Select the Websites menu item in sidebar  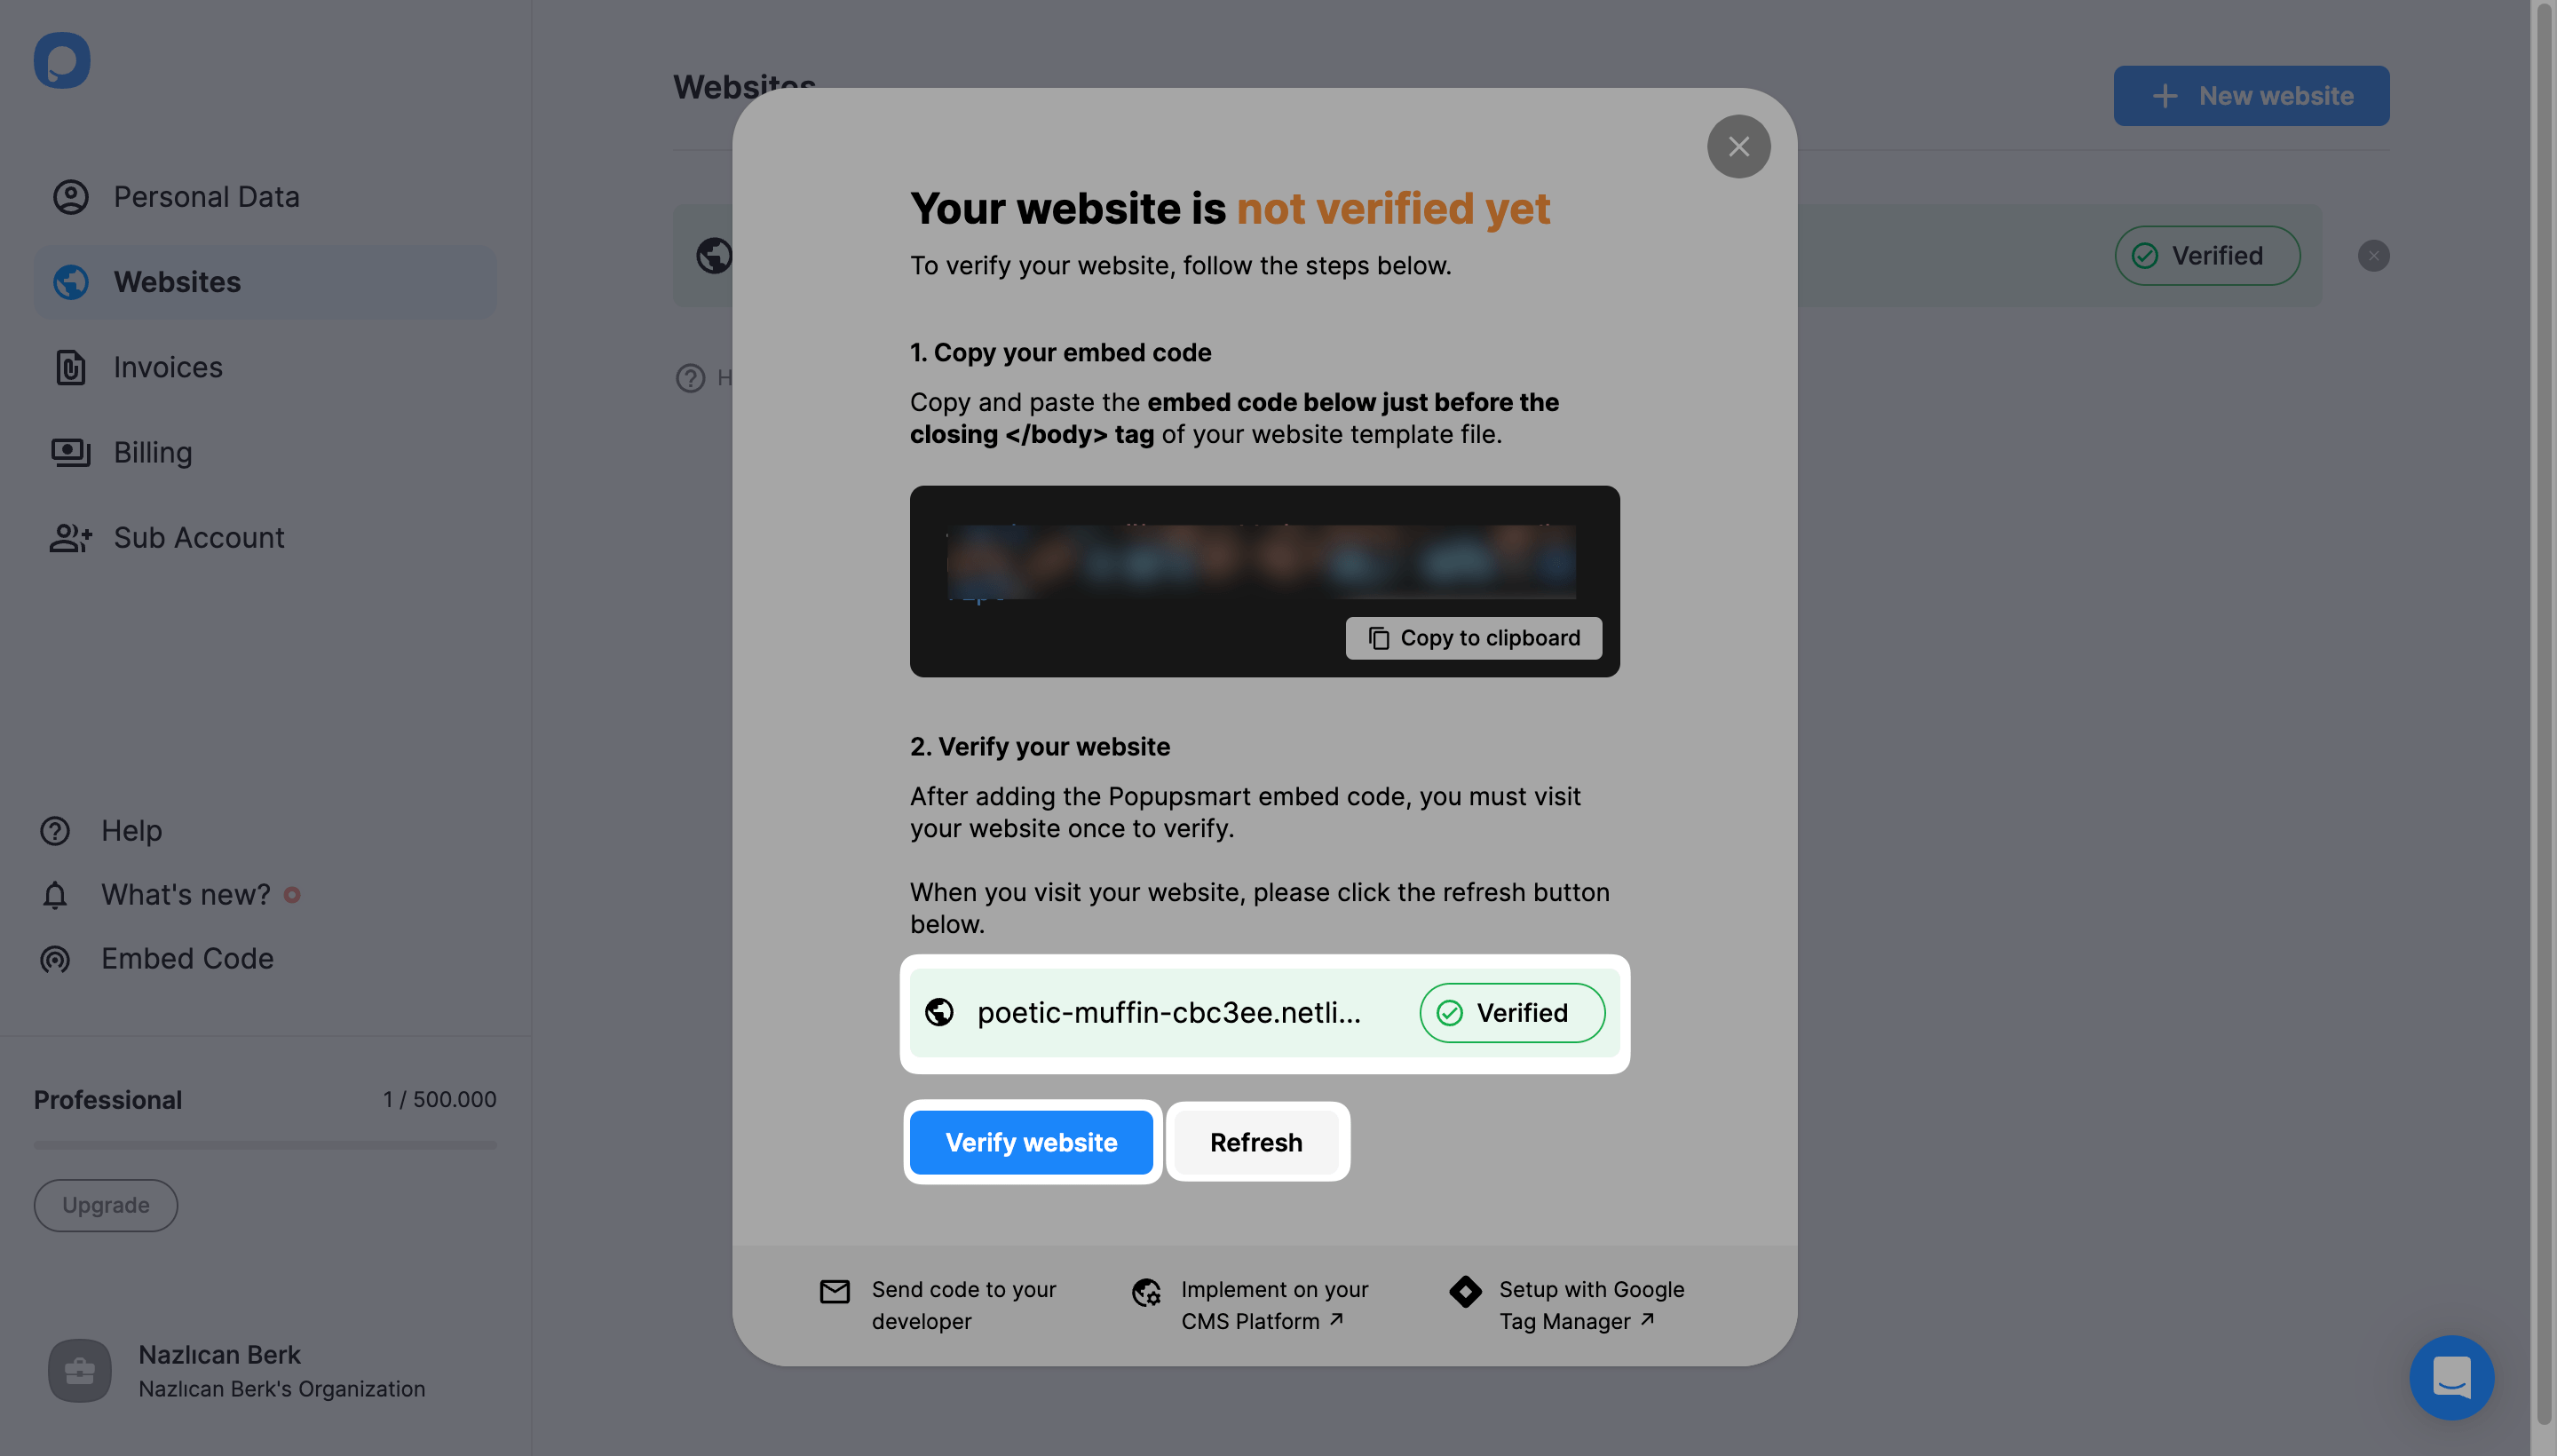point(176,281)
